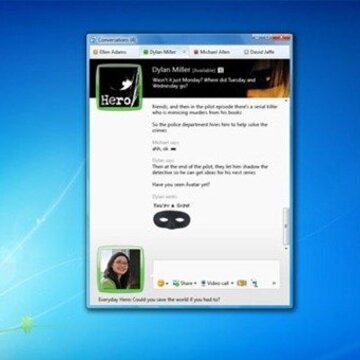Click the small icon next to Dylan Miller's Available status
Viewport: 360px width, 360px height.
[x=221, y=70]
